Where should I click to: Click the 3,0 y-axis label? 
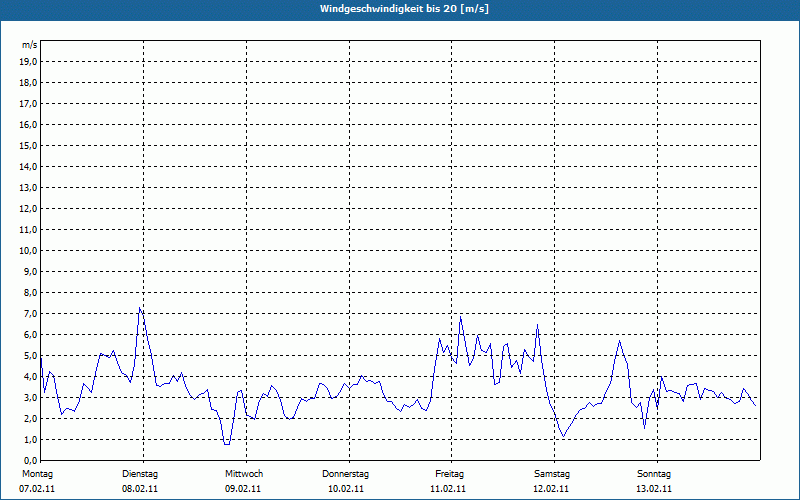tap(30, 397)
